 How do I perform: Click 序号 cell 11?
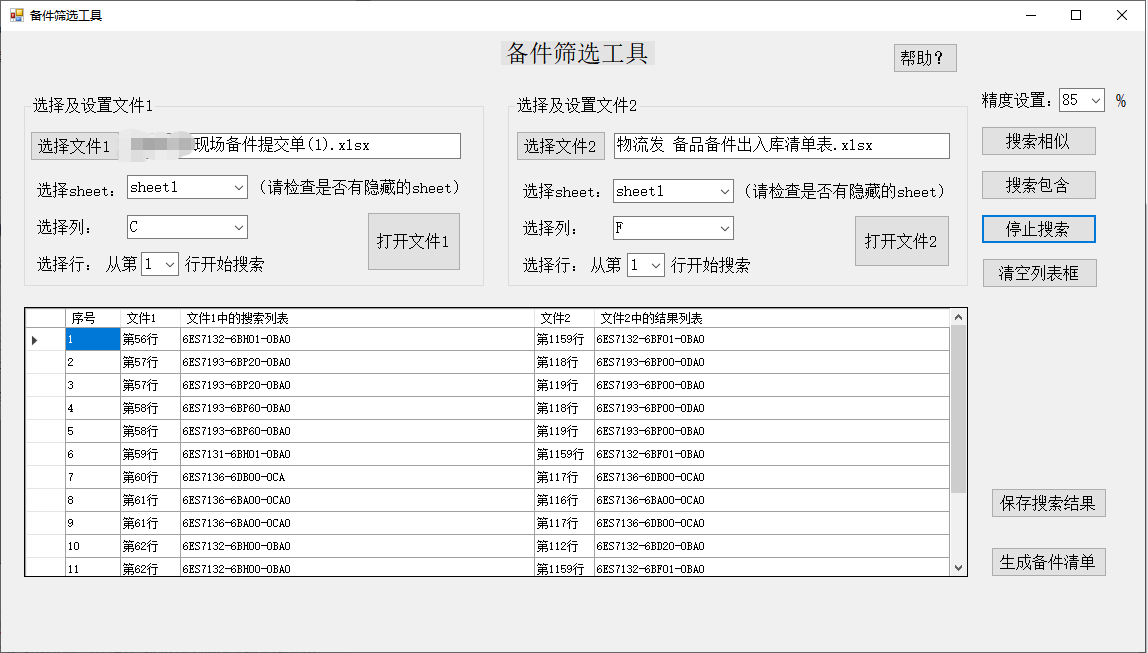93,568
